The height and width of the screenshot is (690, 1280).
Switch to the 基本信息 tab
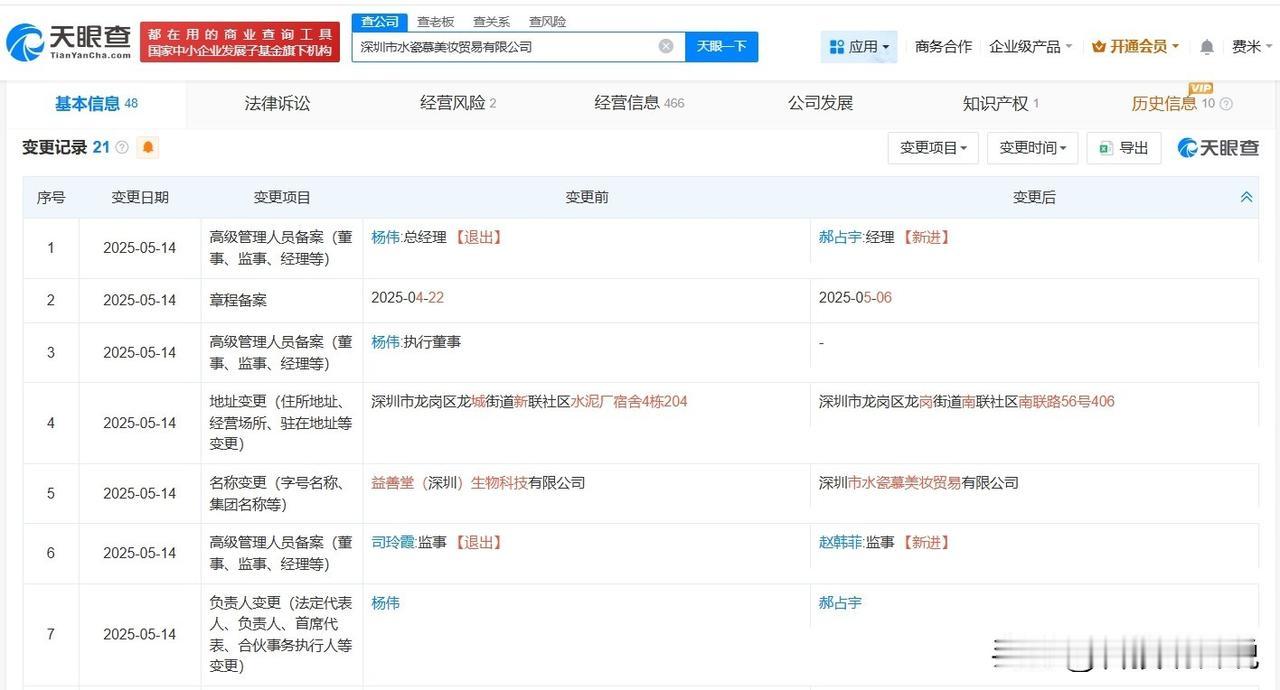pos(96,103)
